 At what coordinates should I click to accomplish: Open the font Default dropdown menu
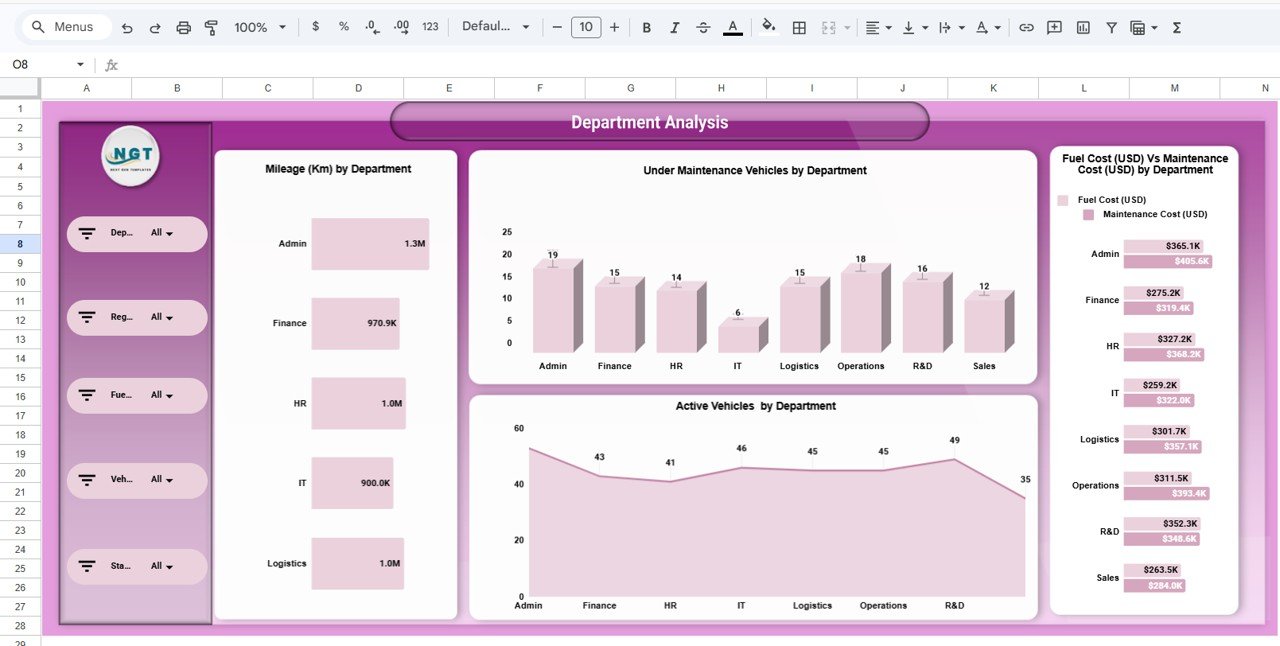coord(495,27)
